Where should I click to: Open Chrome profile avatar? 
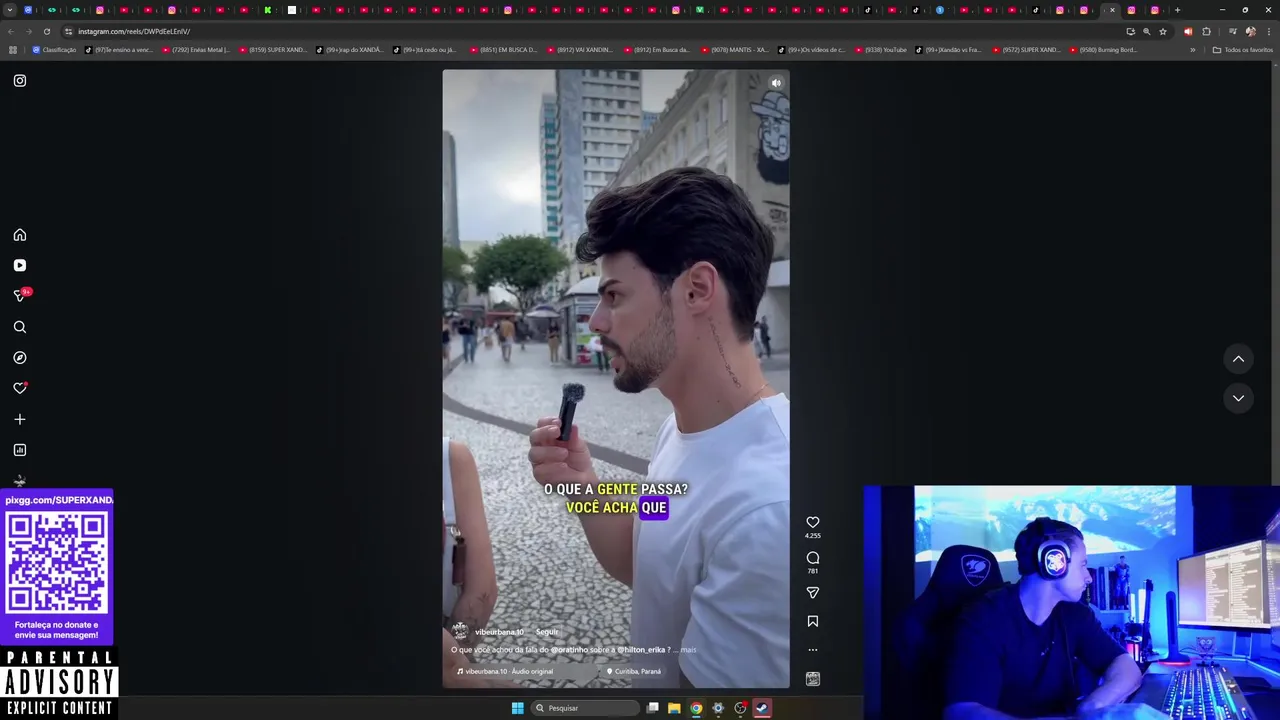tap(1250, 31)
